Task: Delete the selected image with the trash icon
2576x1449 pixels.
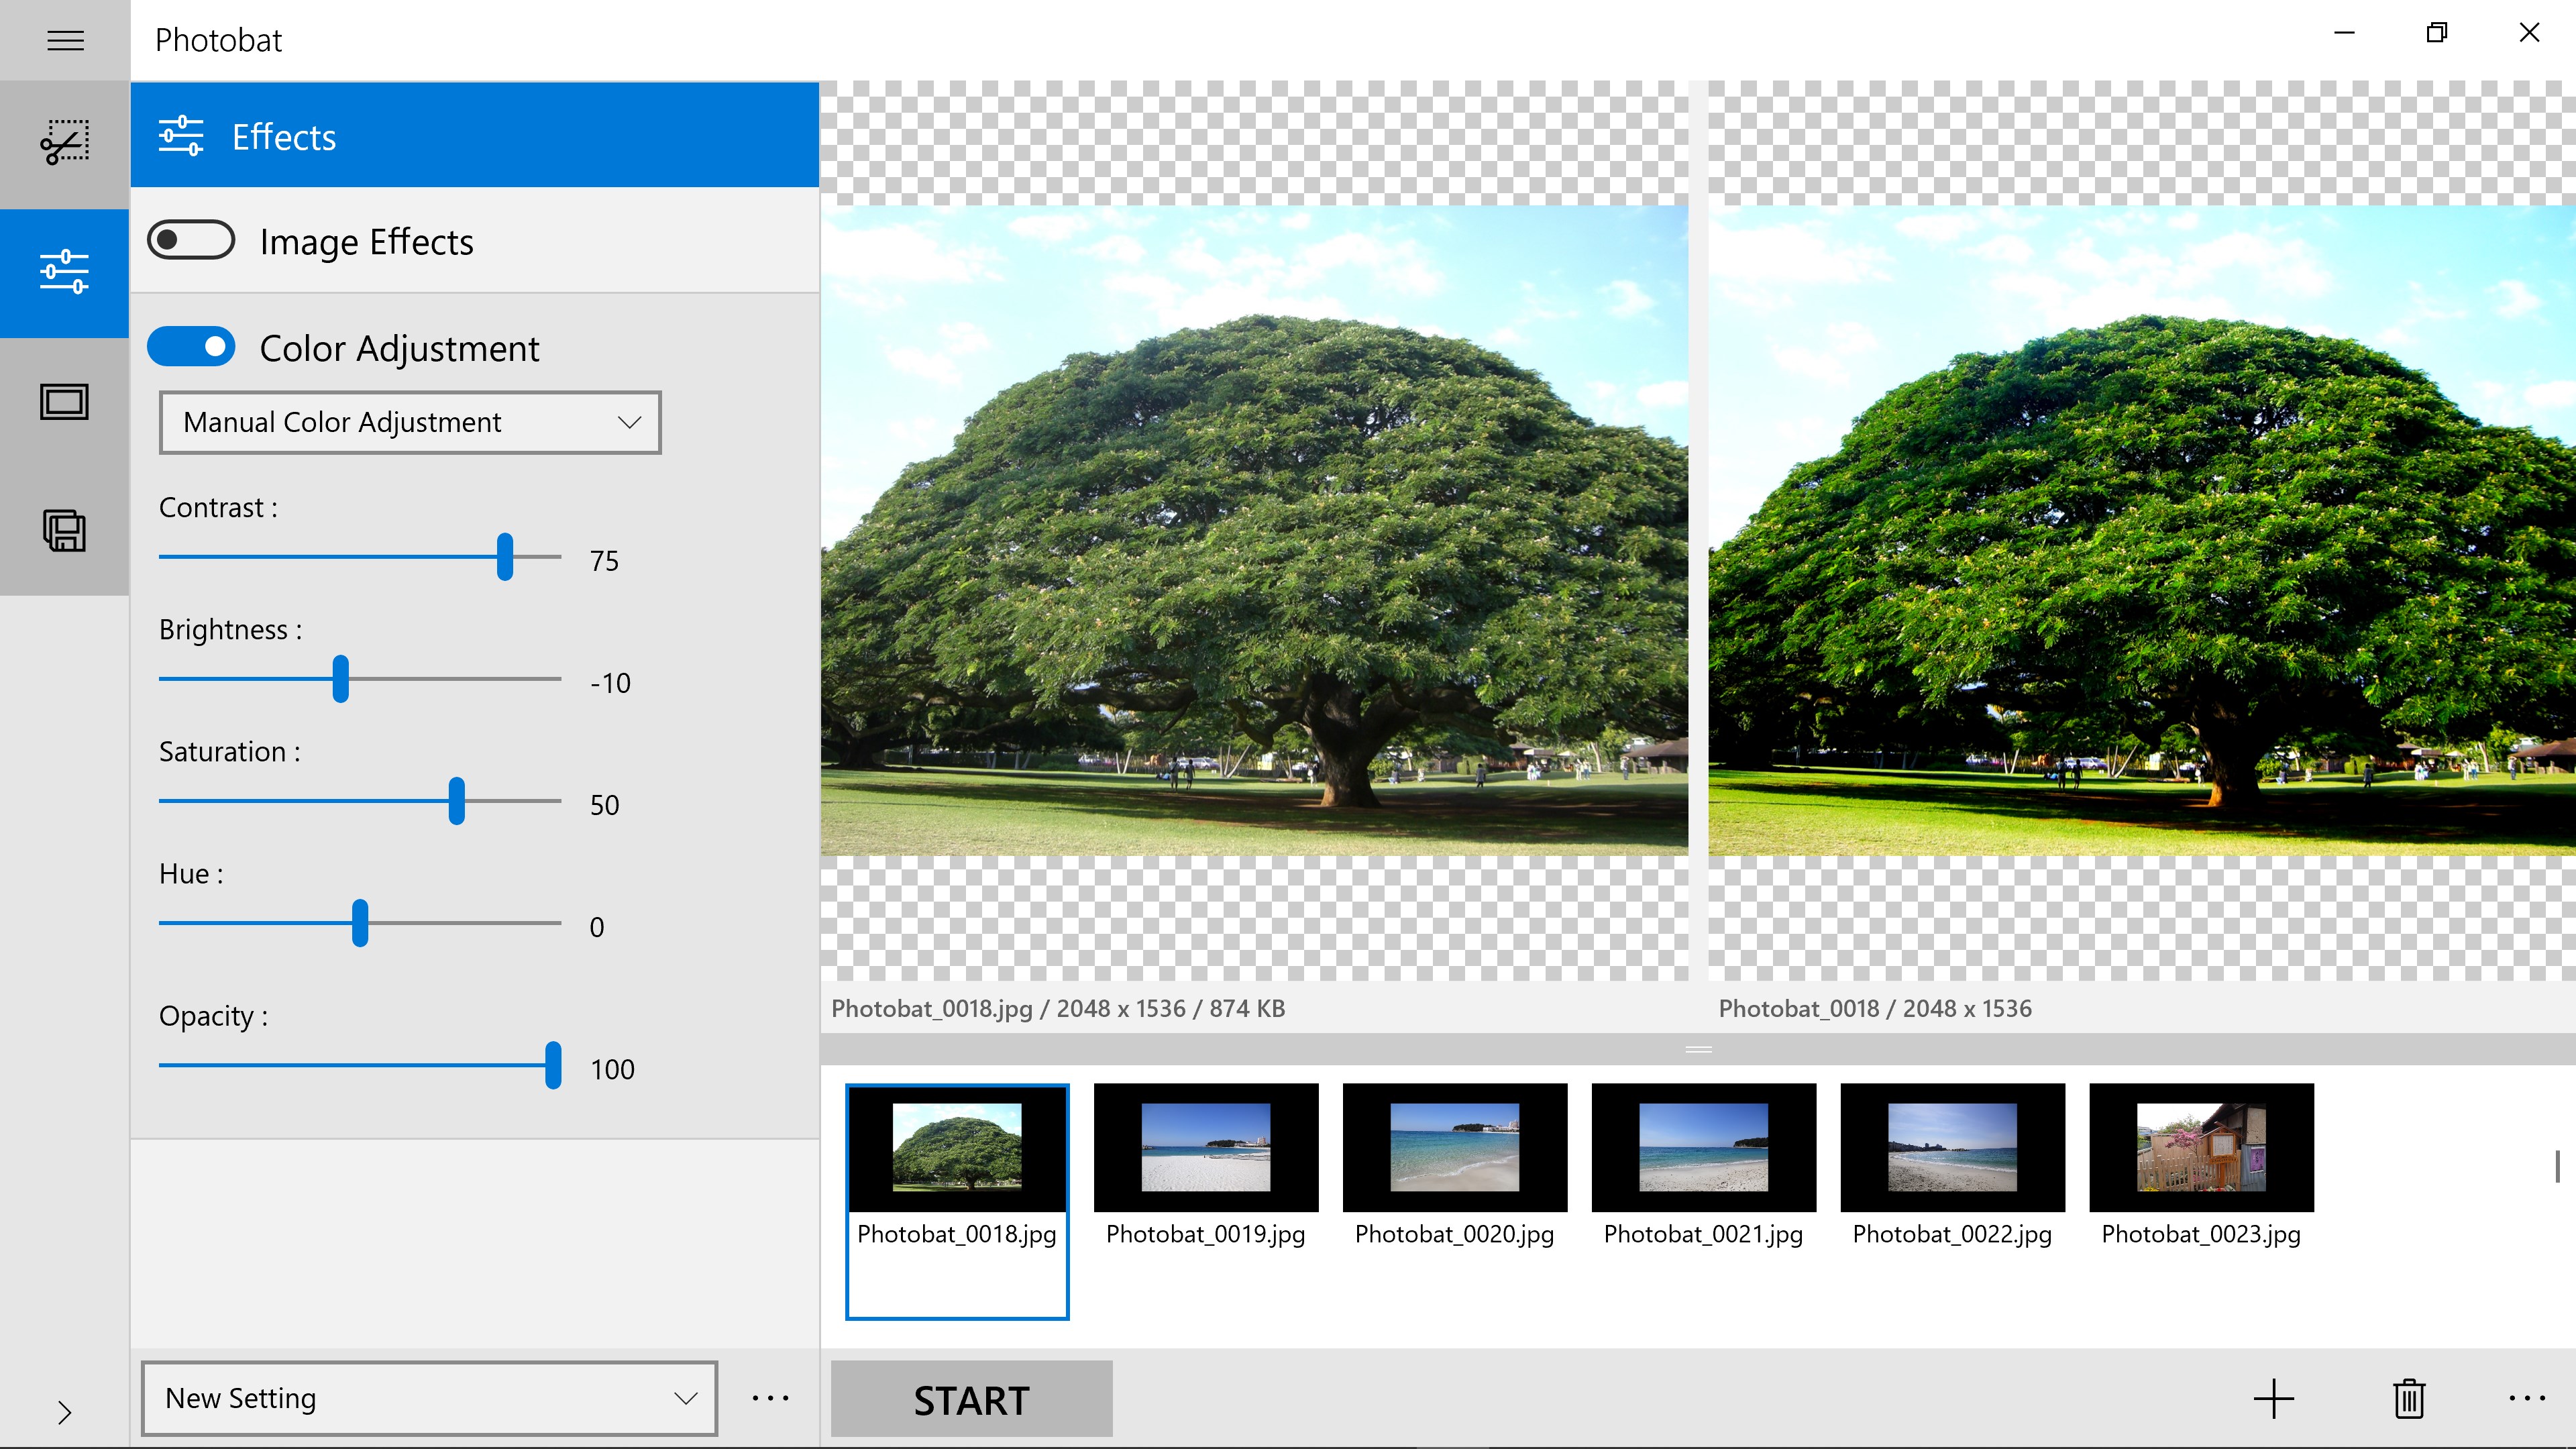Action: pyautogui.click(x=2409, y=1398)
